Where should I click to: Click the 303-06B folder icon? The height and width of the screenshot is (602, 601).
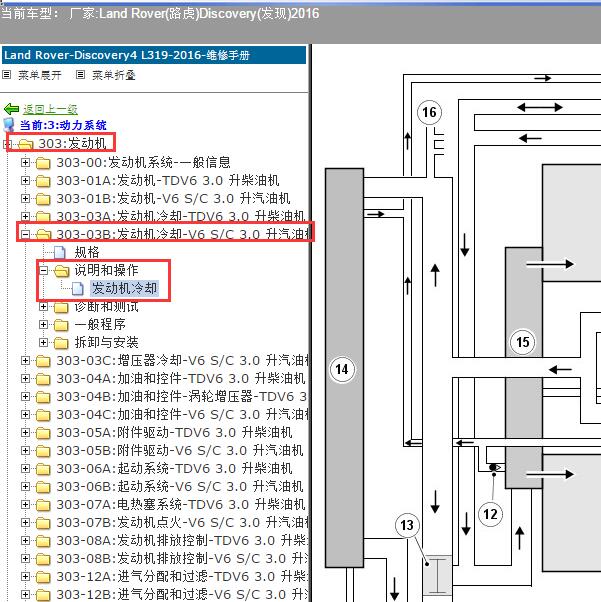point(43,488)
